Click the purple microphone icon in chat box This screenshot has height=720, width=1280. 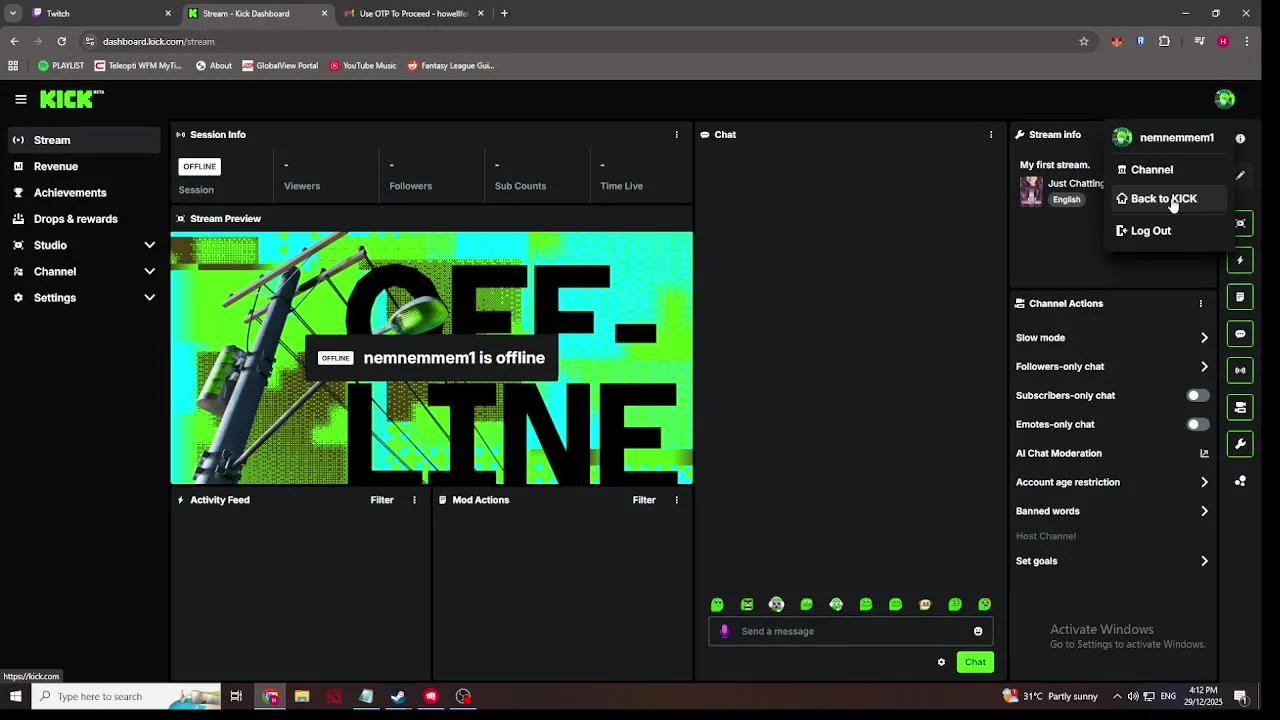point(725,631)
